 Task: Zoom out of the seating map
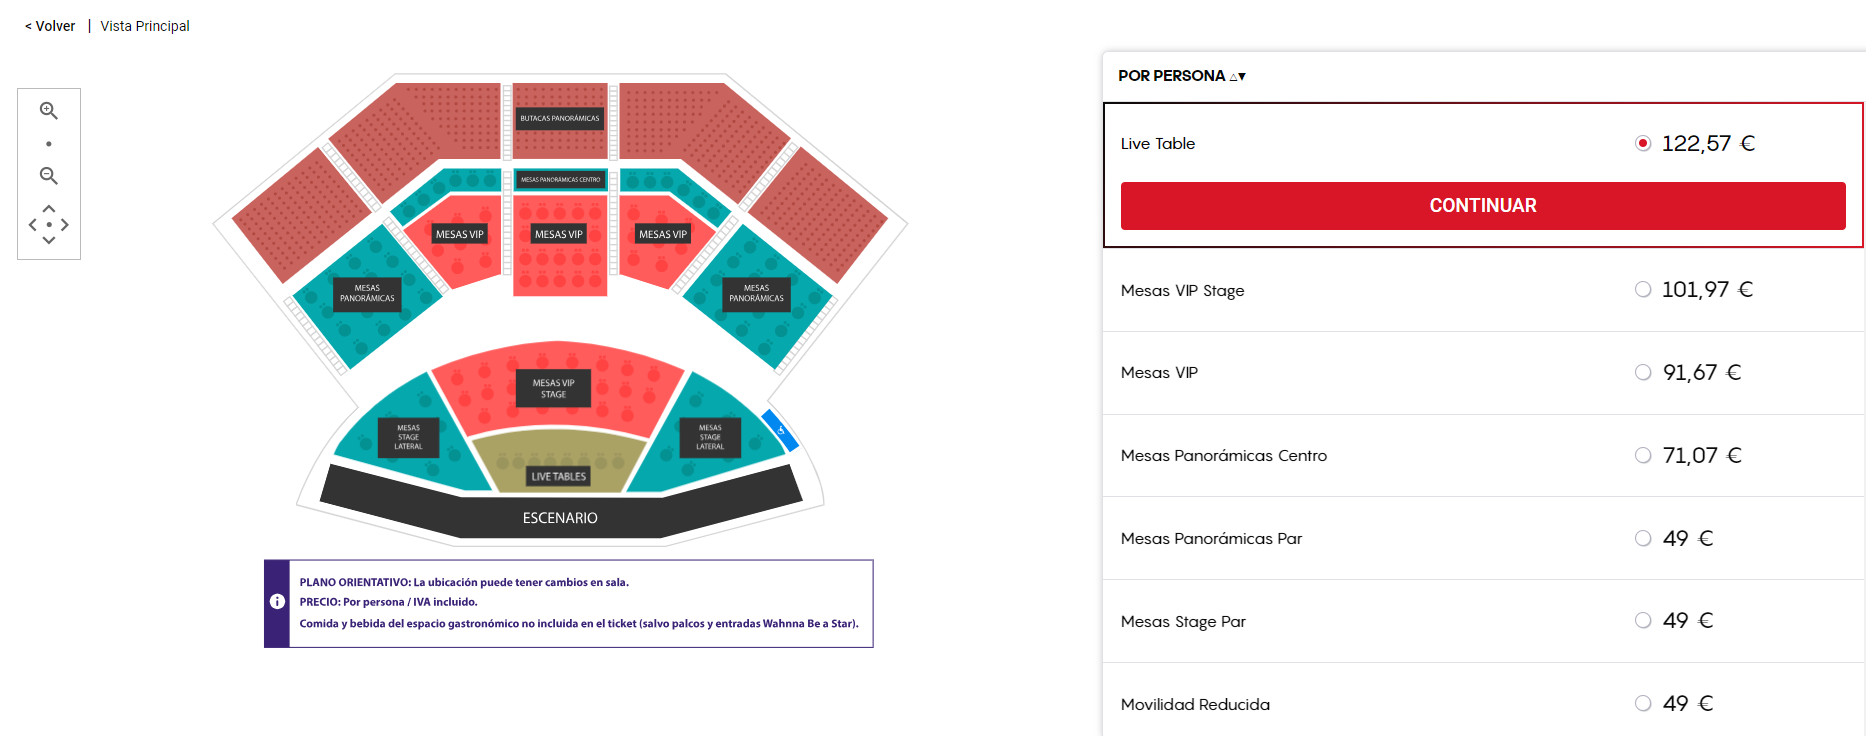point(48,176)
